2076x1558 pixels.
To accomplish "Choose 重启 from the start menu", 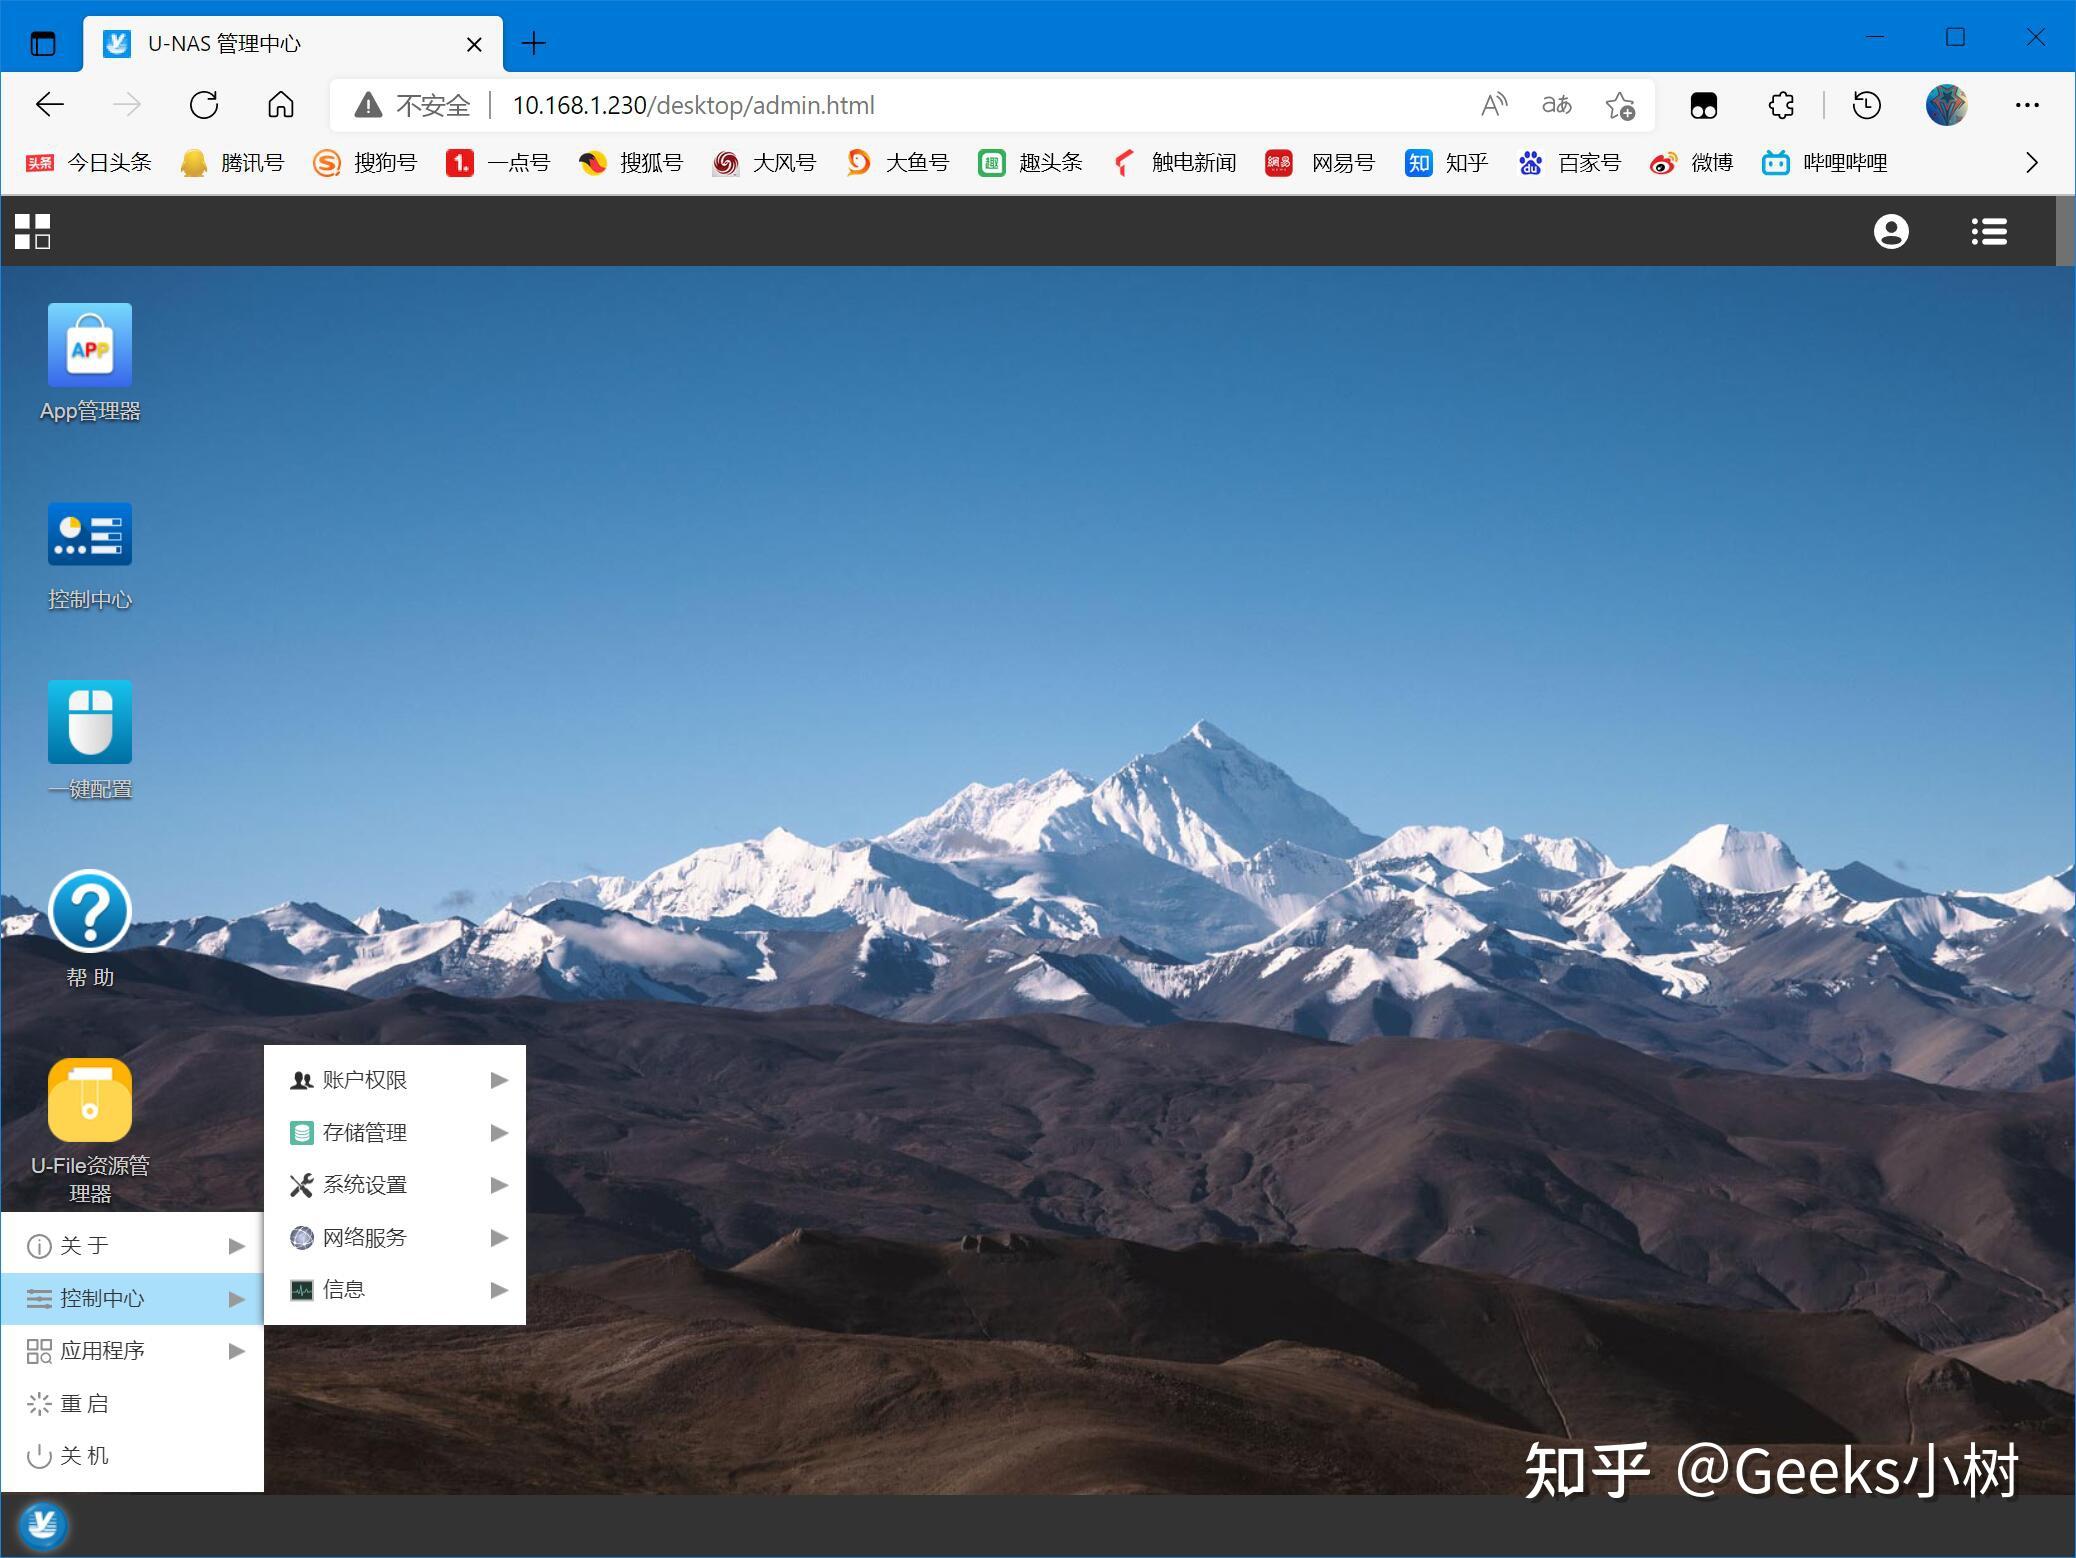I will coord(84,1404).
